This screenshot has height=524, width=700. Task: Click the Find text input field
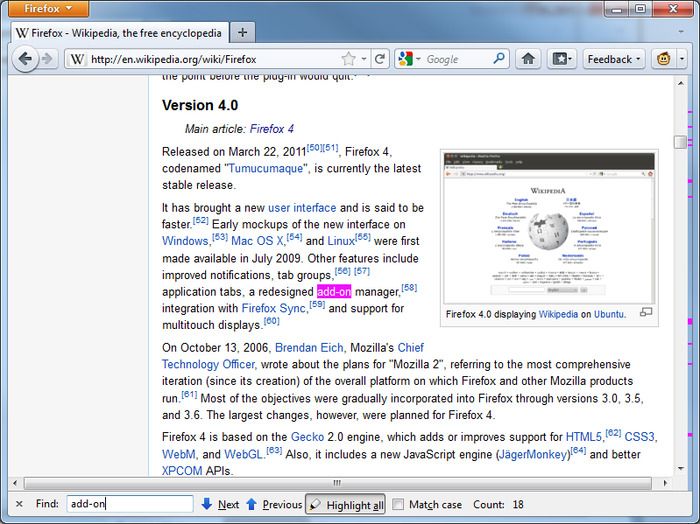pyautogui.click(x=130, y=504)
